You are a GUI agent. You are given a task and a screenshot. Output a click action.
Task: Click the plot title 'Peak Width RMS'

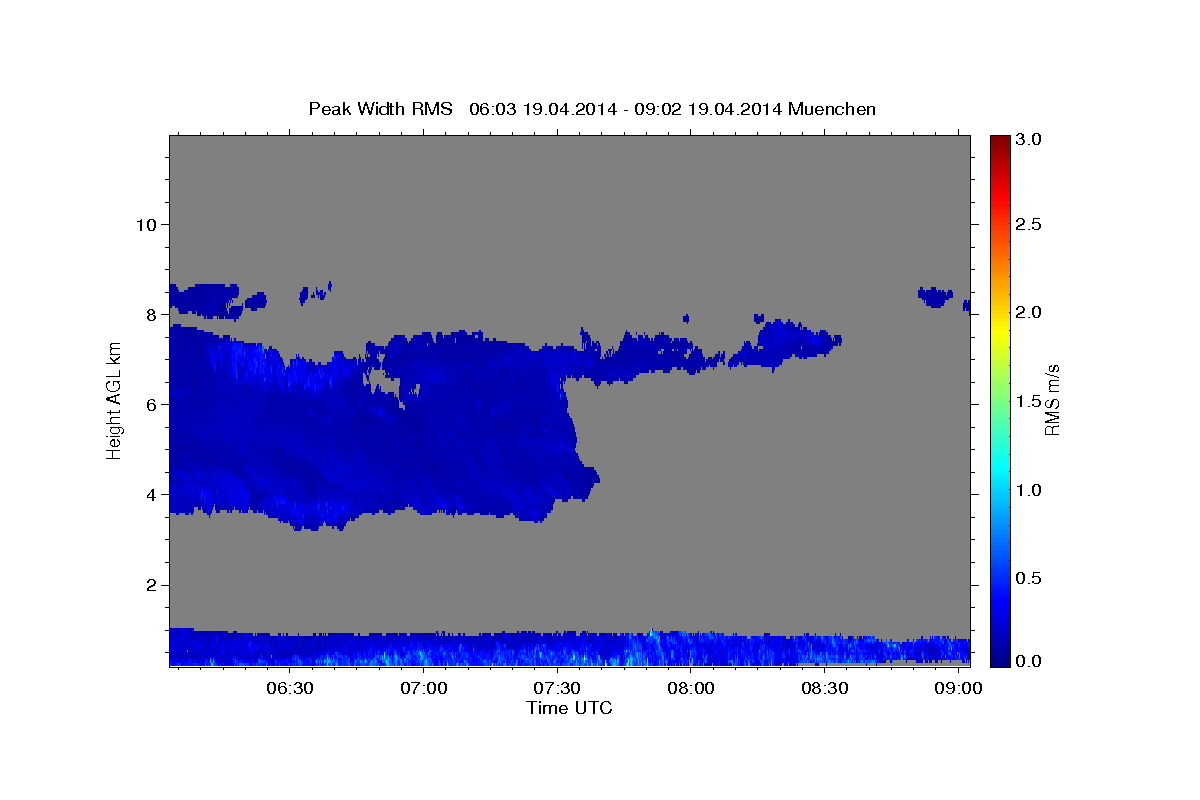coord(380,109)
